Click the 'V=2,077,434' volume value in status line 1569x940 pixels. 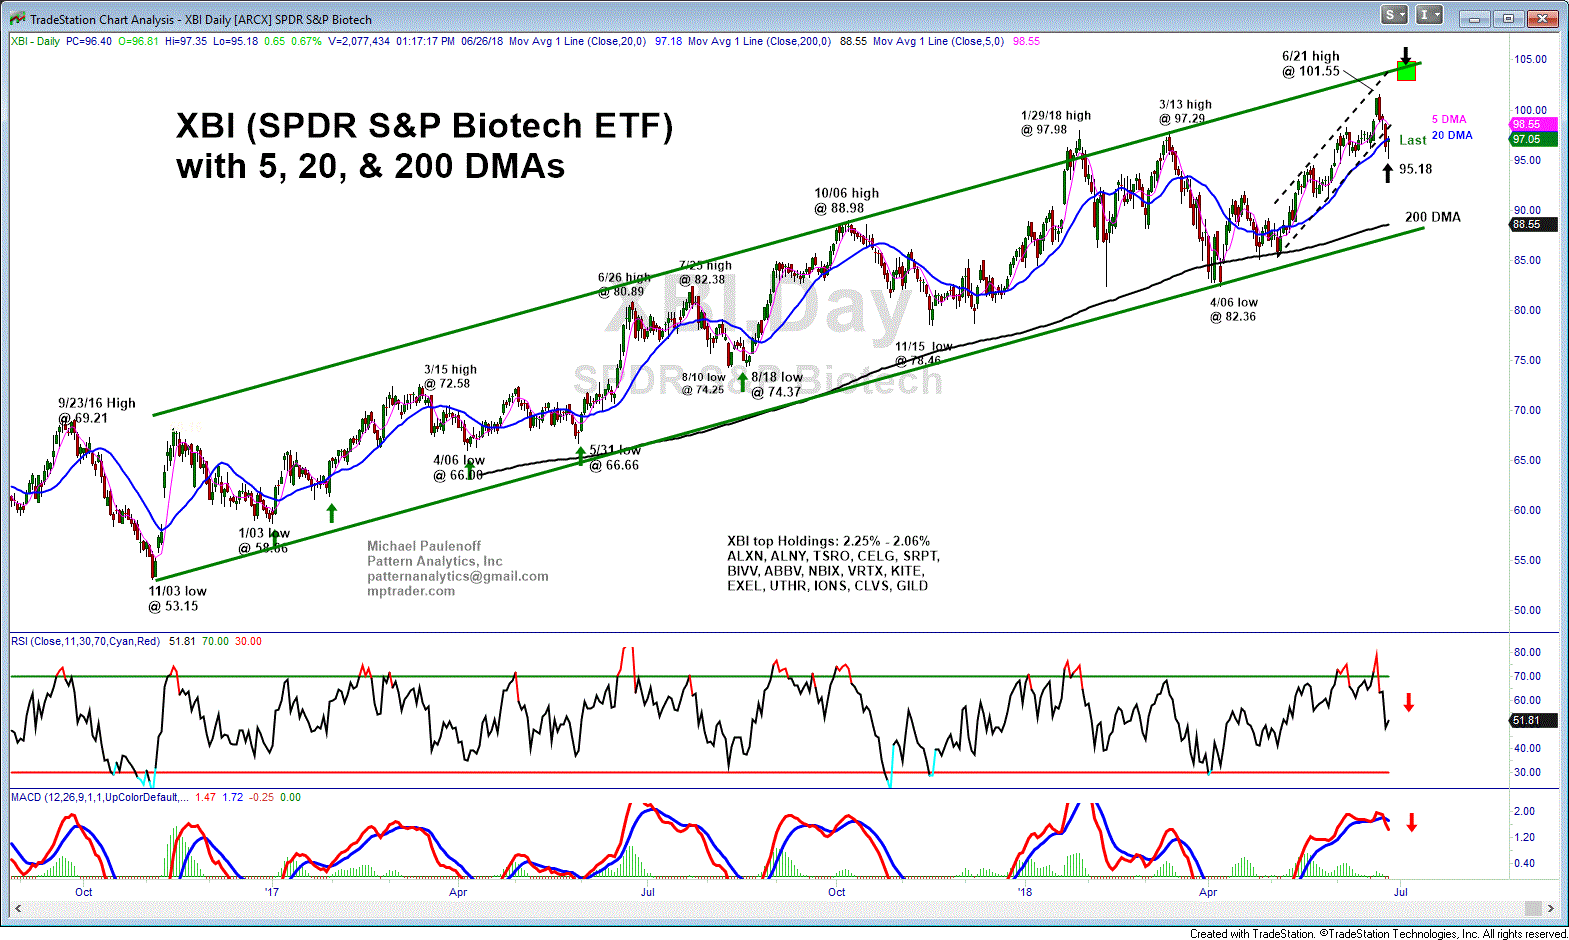point(359,42)
